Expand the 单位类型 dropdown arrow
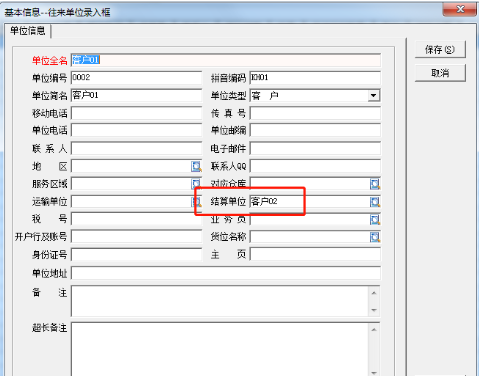479x376 pixels. tap(374, 96)
